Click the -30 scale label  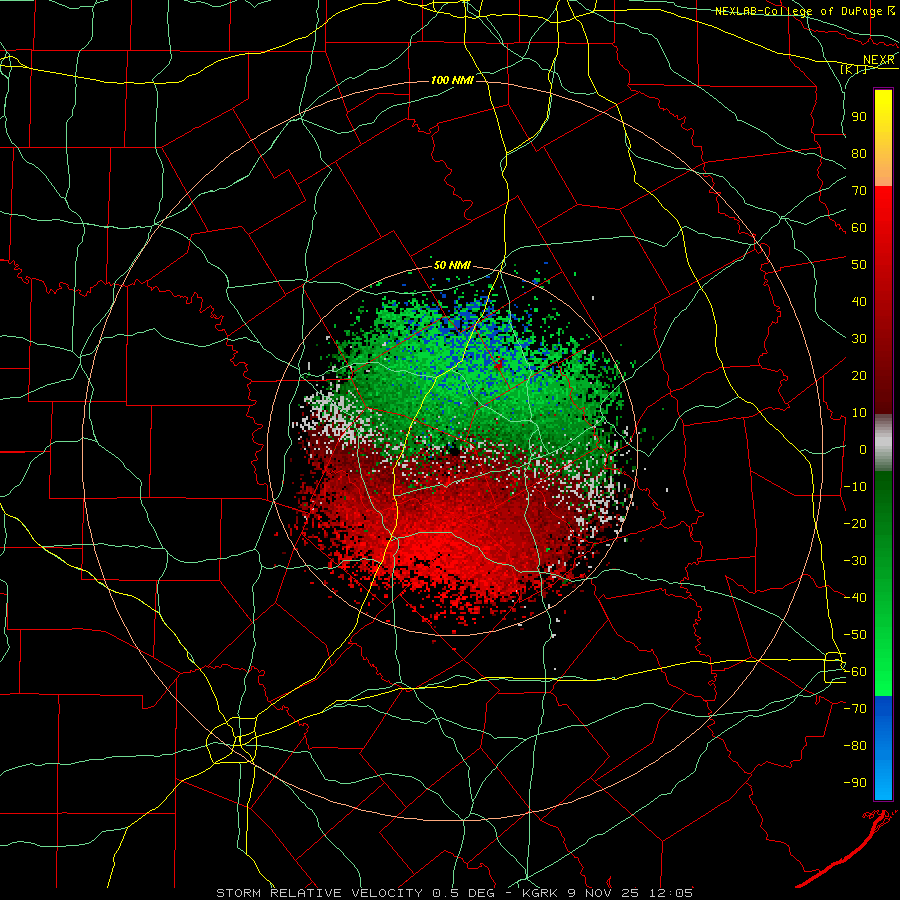coord(855,561)
